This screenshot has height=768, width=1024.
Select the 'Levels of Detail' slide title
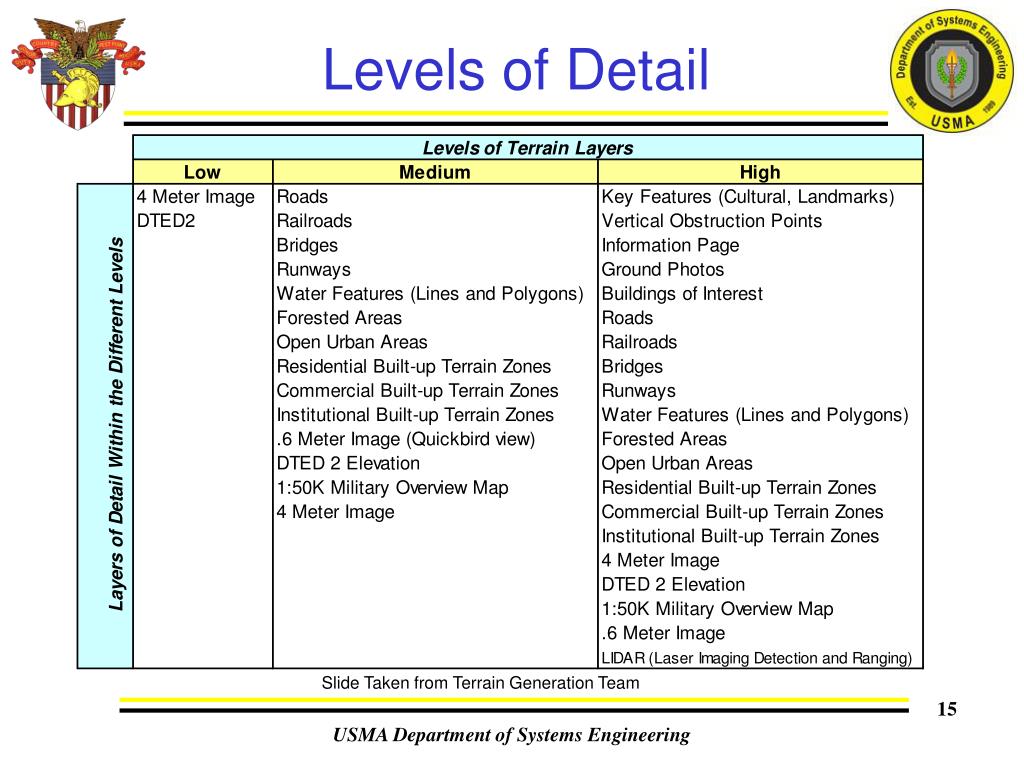516,69
